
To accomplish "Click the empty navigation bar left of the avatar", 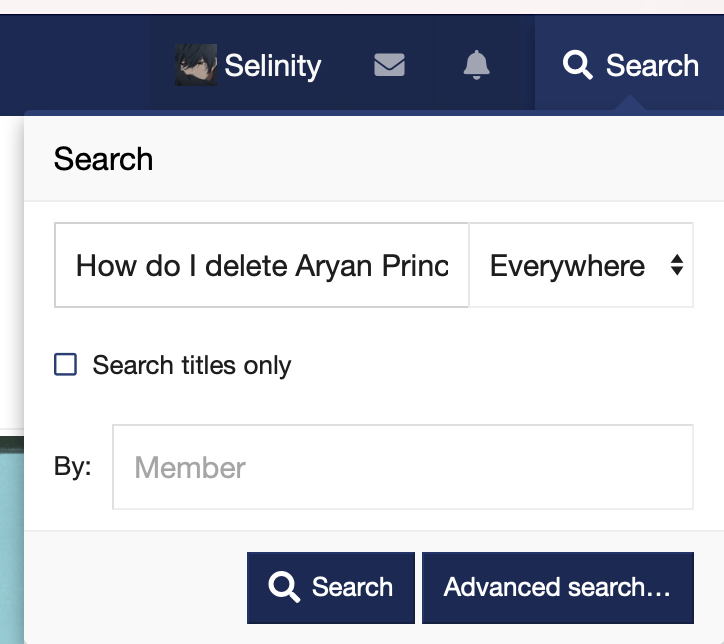I will coord(75,65).
